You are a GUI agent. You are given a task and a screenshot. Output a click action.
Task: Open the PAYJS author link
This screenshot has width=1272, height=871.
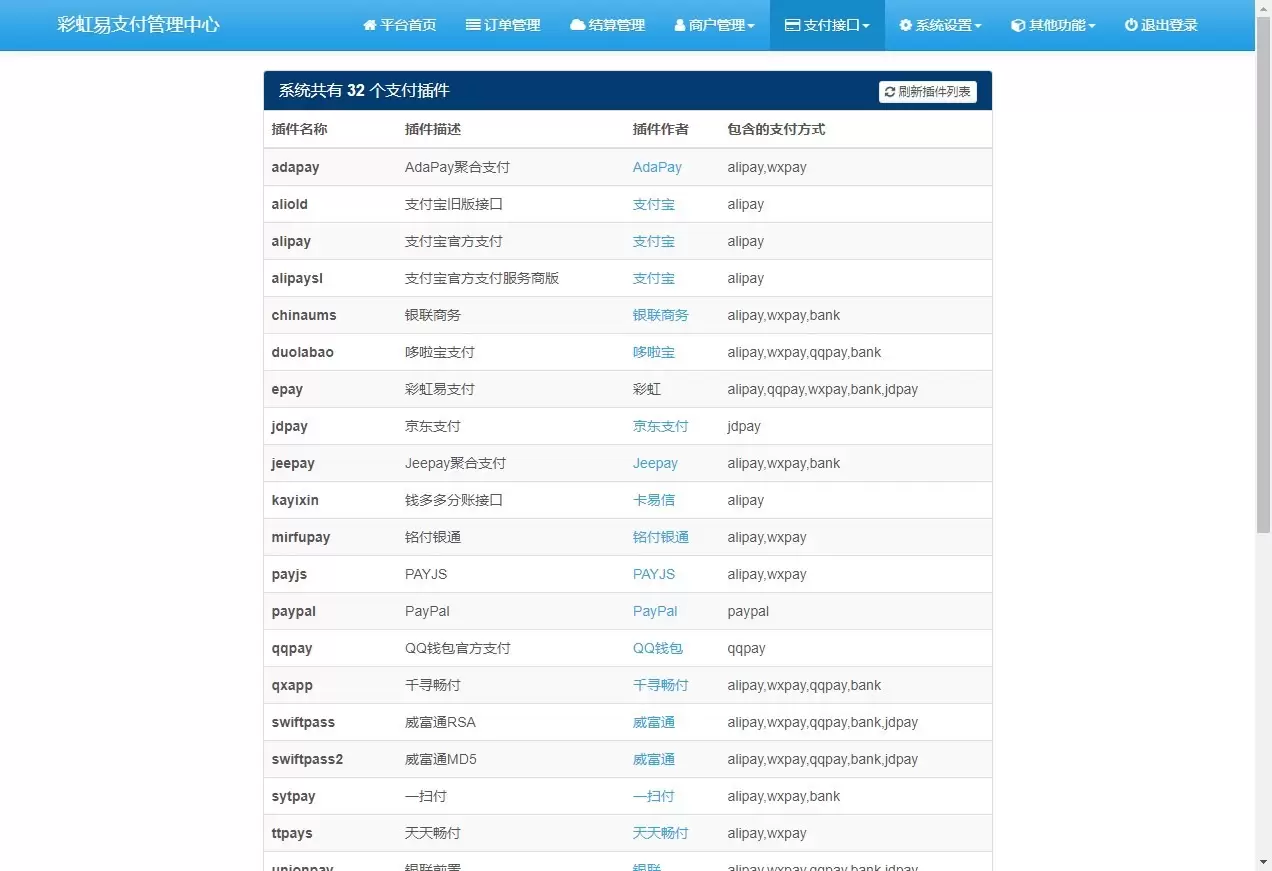[x=654, y=574]
